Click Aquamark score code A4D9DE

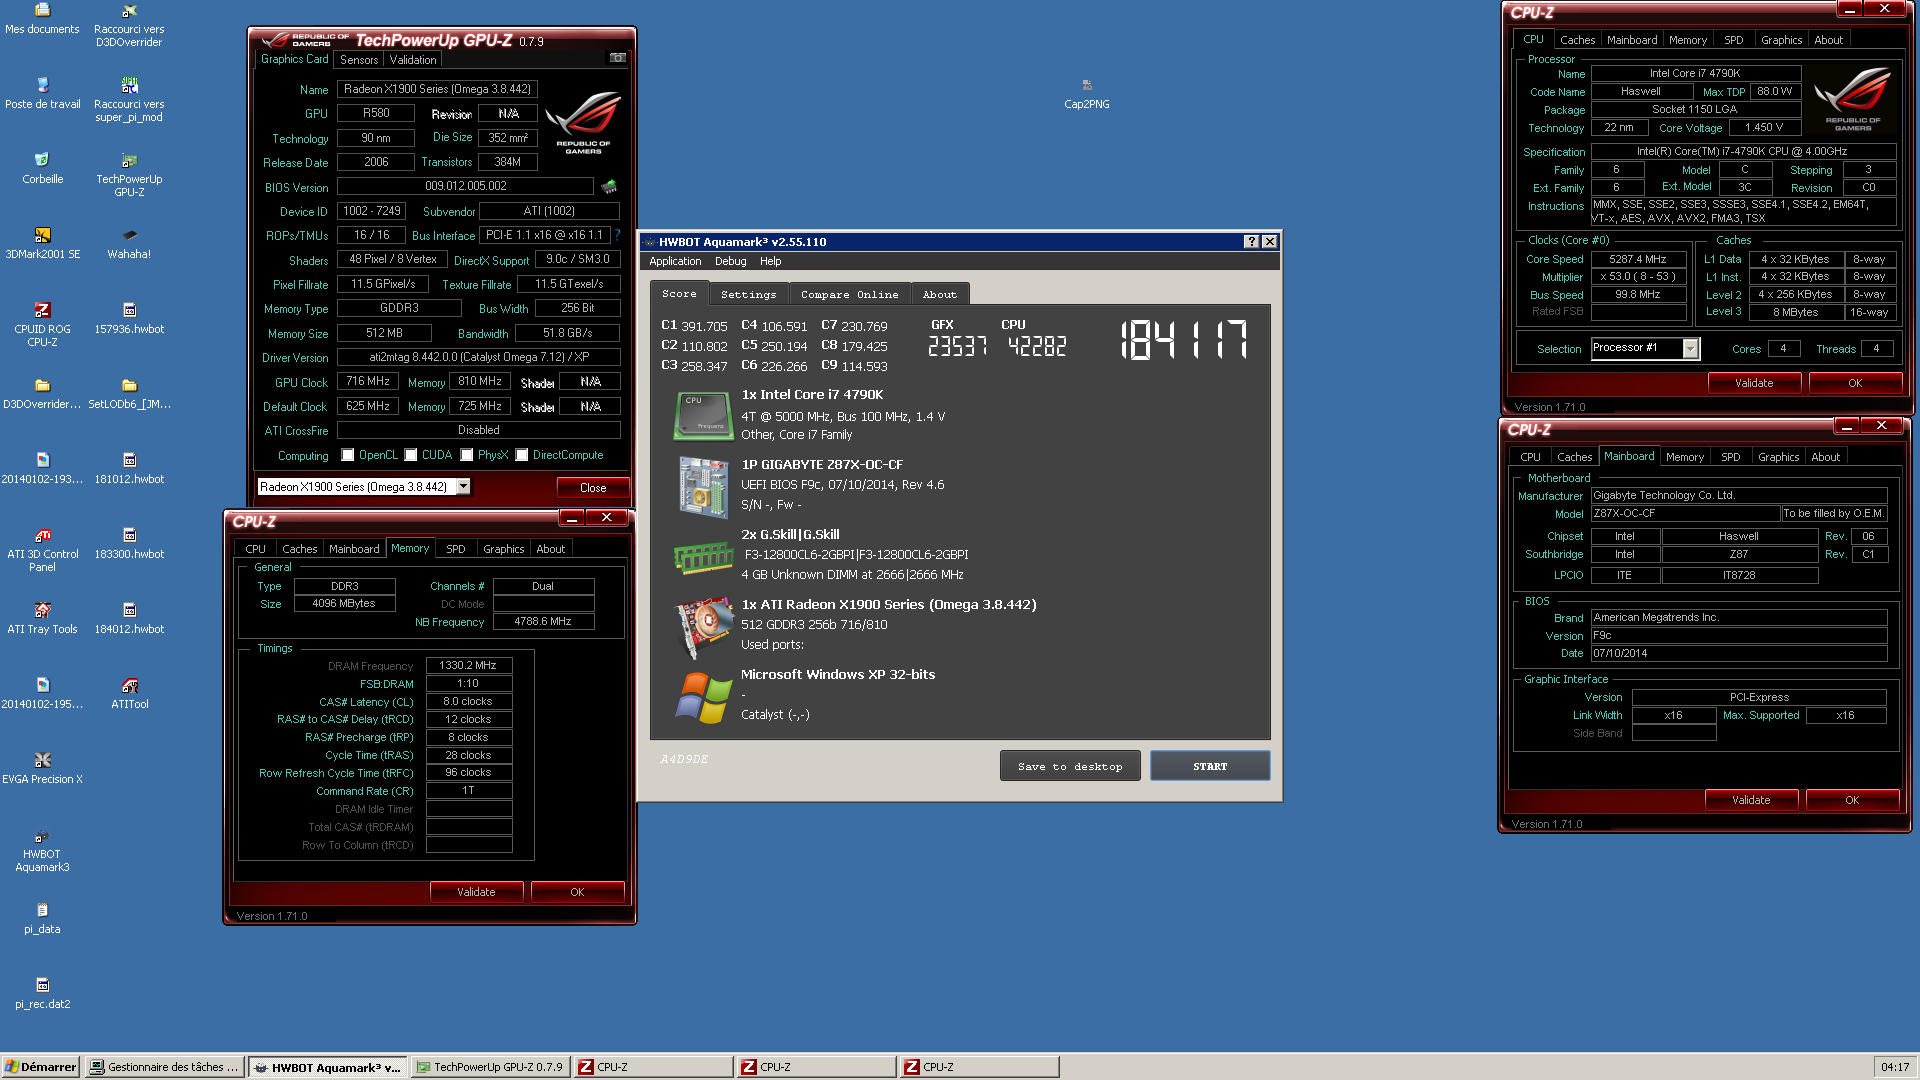pyautogui.click(x=684, y=760)
